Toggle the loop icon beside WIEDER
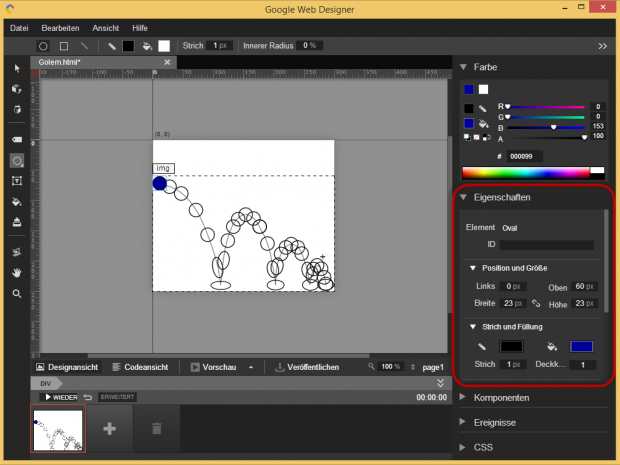This screenshot has width=620, height=465. click(x=88, y=397)
